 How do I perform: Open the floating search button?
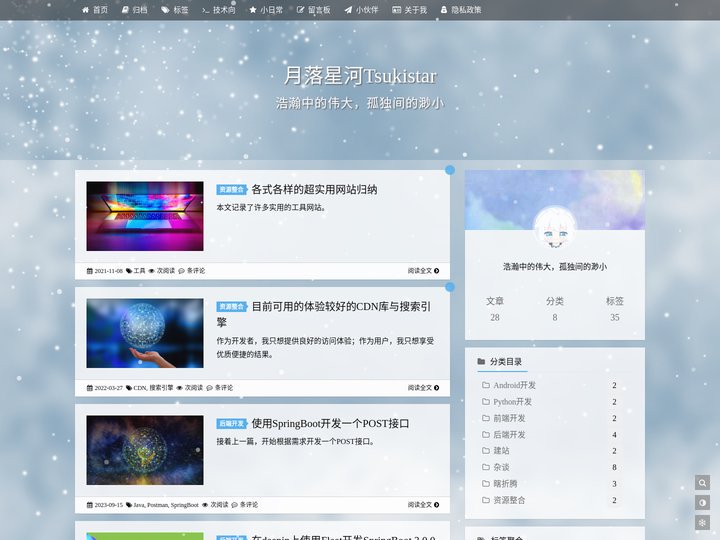coord(702,483)
